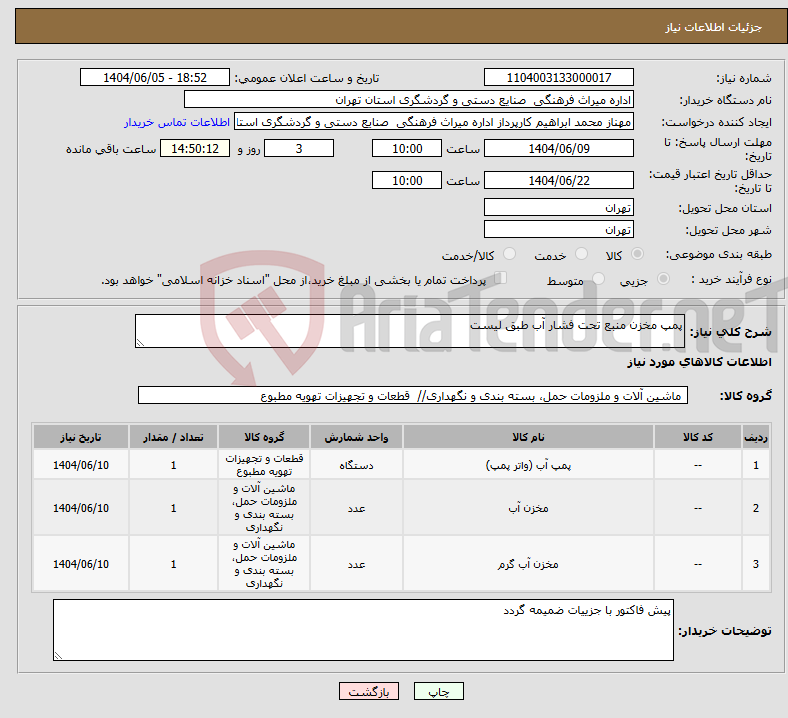Click the delivery province field تهران

pyautogui.click(x=558, y=207)
